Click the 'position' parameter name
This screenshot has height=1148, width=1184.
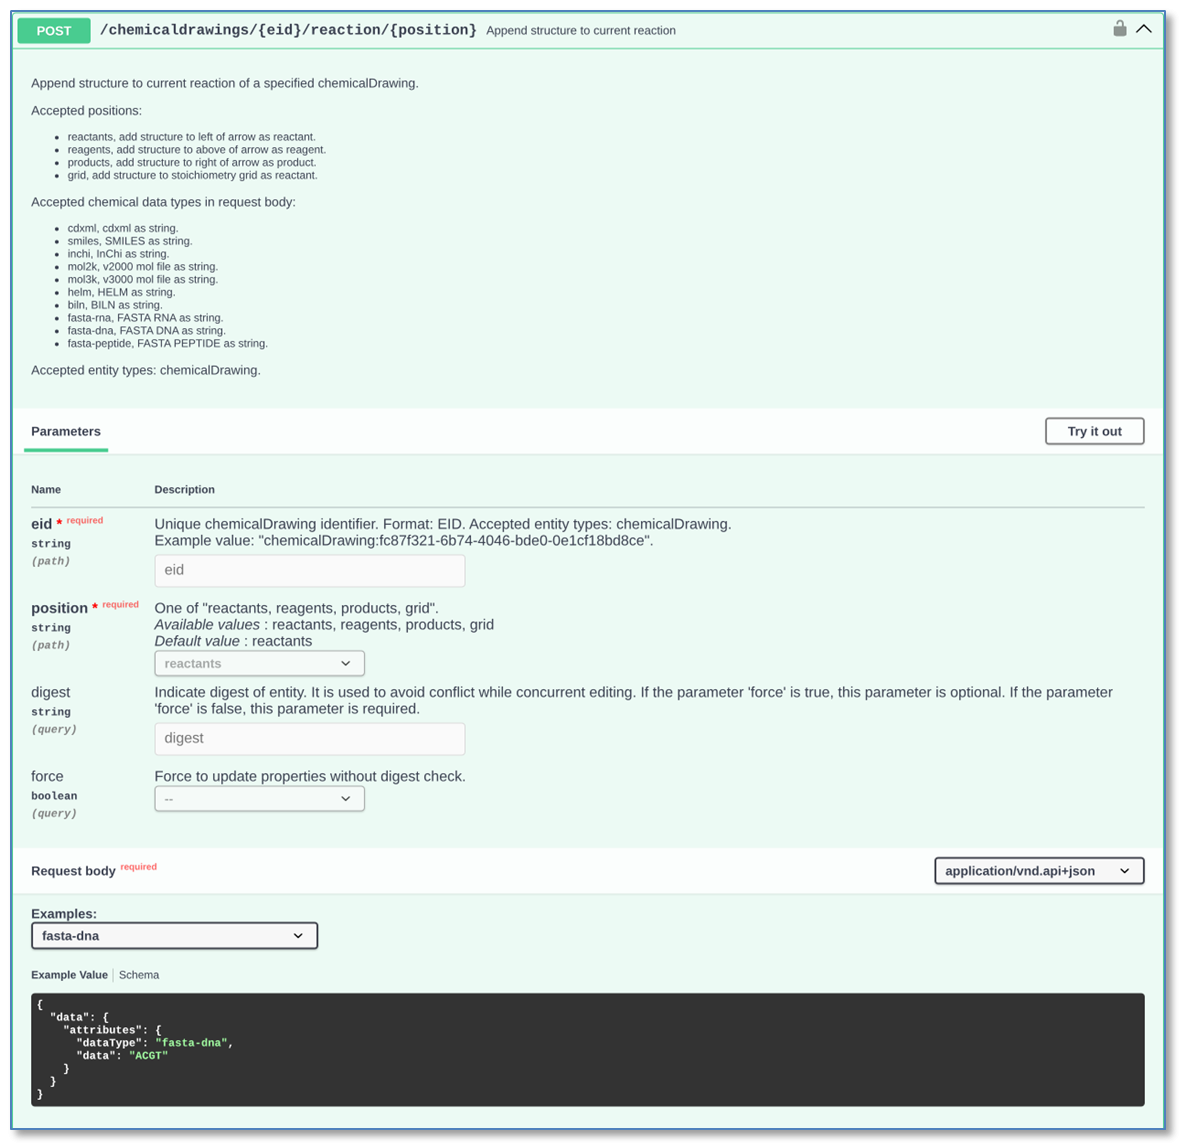[59, 609]
